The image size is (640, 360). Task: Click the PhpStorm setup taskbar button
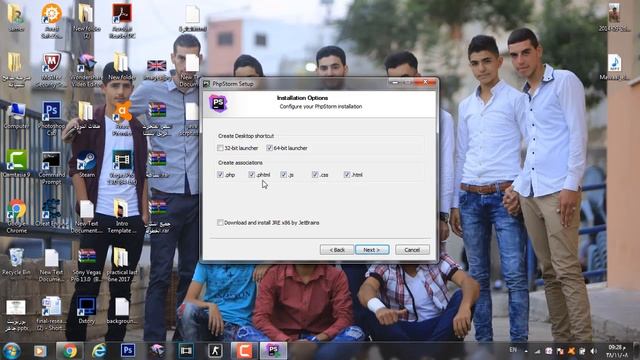click(x=273, y=351)
